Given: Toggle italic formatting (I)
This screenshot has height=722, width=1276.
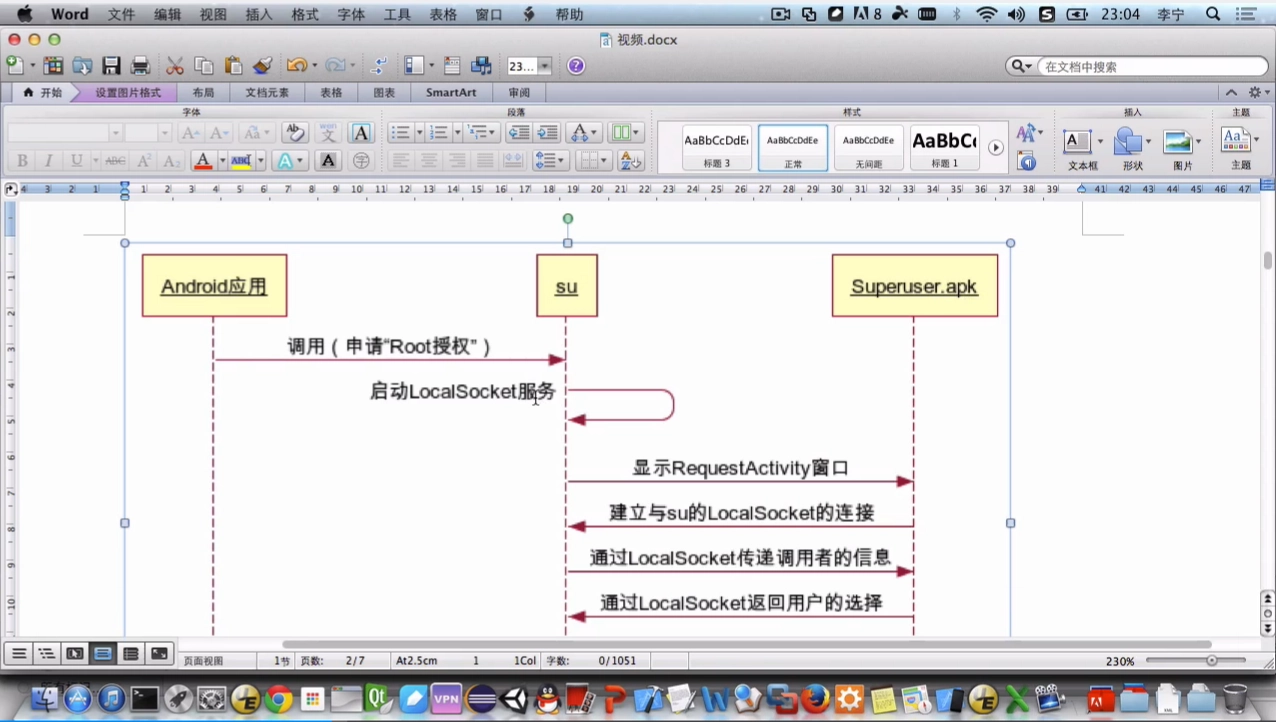Looking at the screenshot, I should pyautogui.click(x=49, y=161).
